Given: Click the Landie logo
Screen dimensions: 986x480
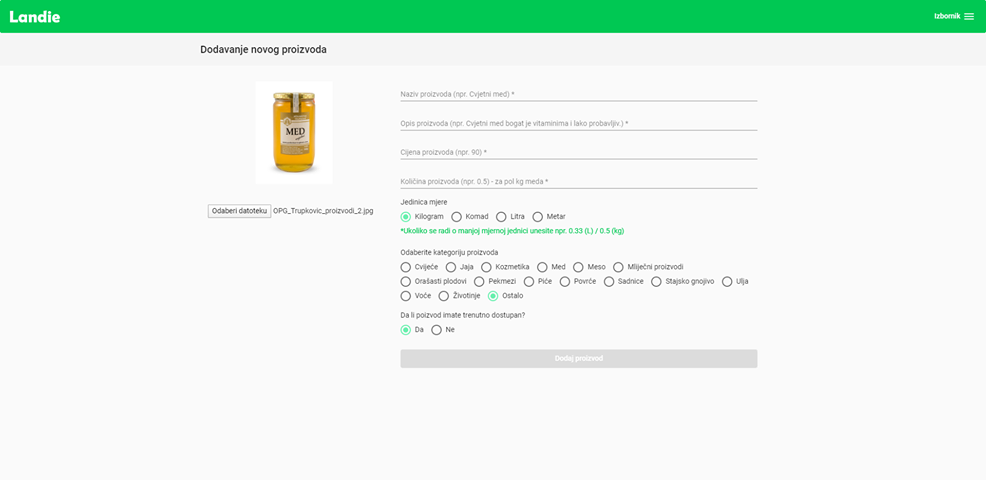Looking at the screenshot, I should click(x=35, y=16).
